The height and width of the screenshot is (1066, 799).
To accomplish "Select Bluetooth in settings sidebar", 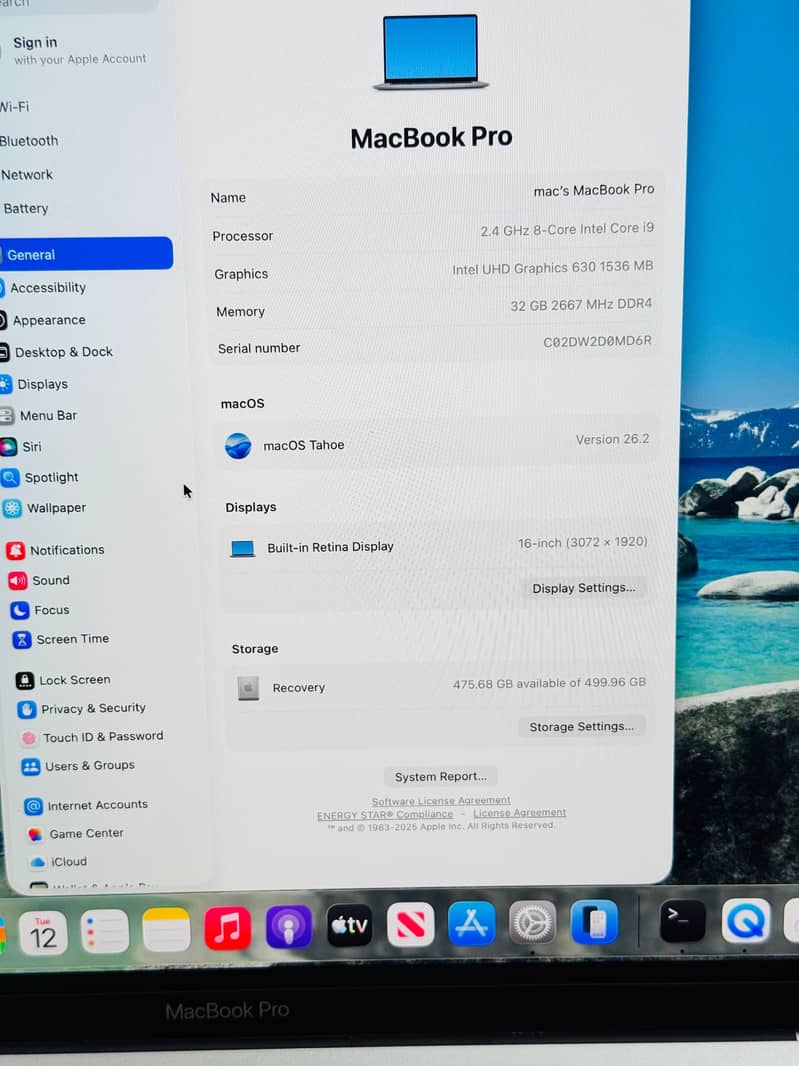I will coord(29,141).
